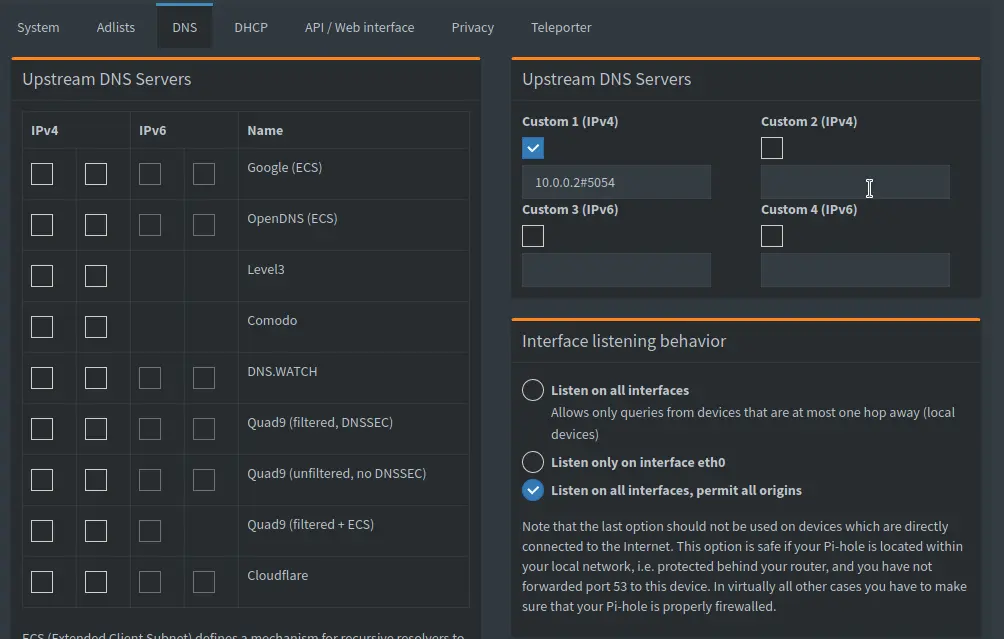Click the Name column header
This screenshot has width=1004, height=639.
(265, 131)
